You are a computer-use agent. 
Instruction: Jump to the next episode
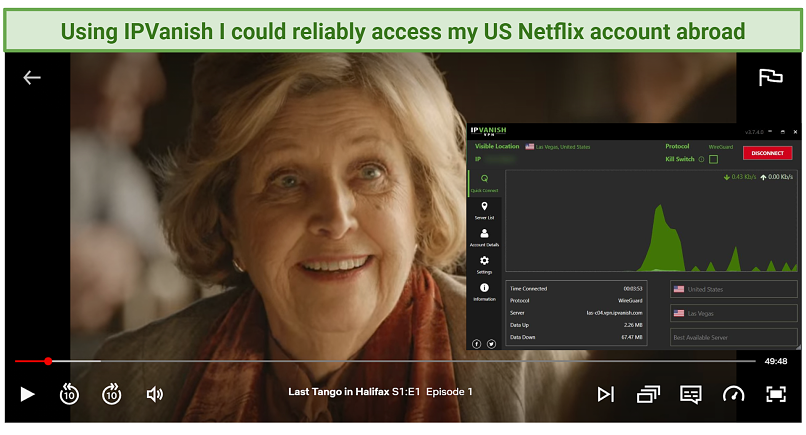tap(606, 394)
